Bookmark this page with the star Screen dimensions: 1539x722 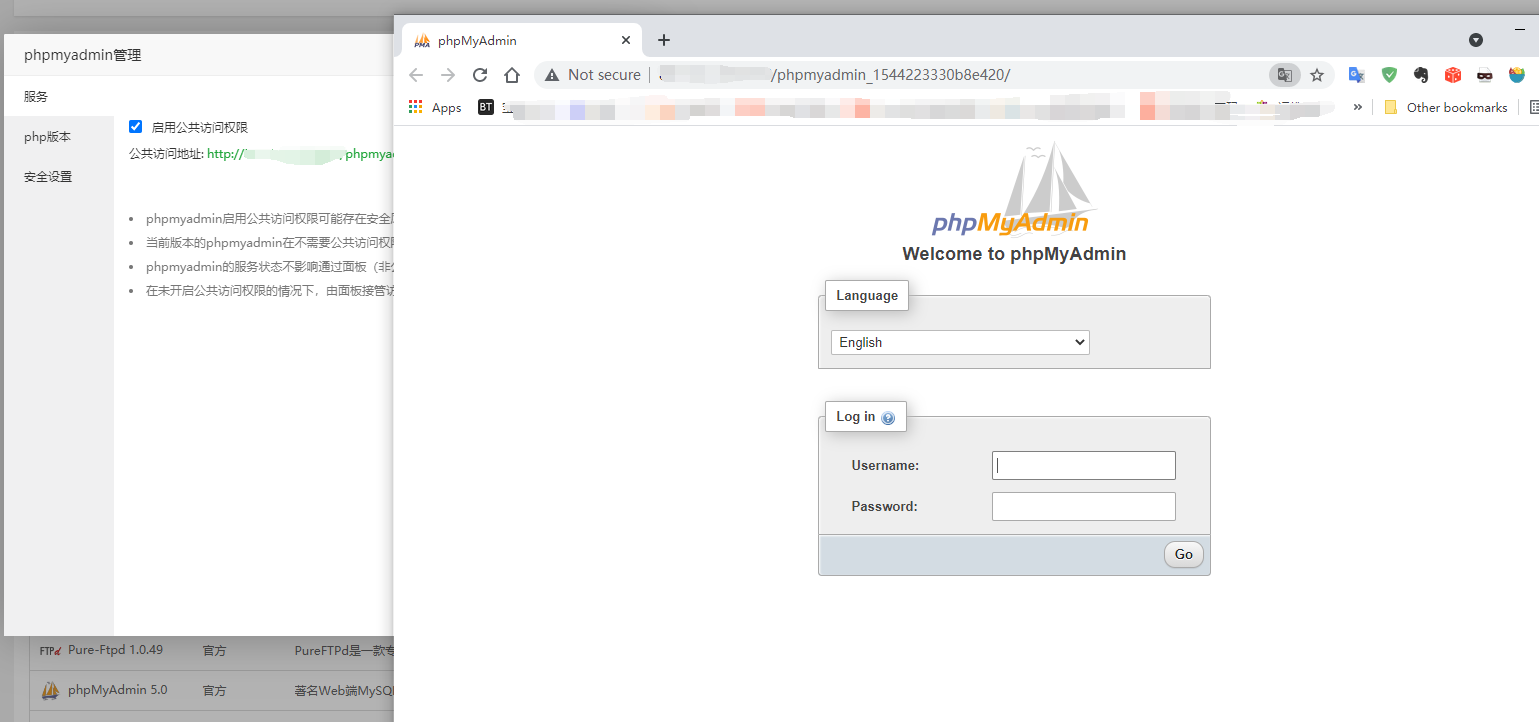coord(1317,75)
